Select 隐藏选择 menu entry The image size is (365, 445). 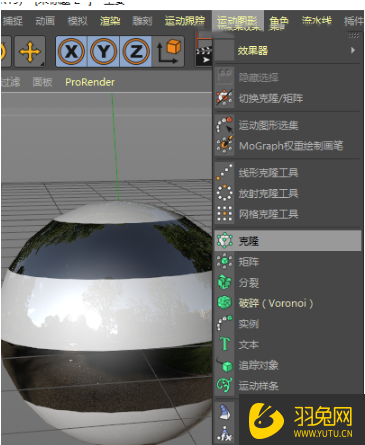click(x=288, y=77)
